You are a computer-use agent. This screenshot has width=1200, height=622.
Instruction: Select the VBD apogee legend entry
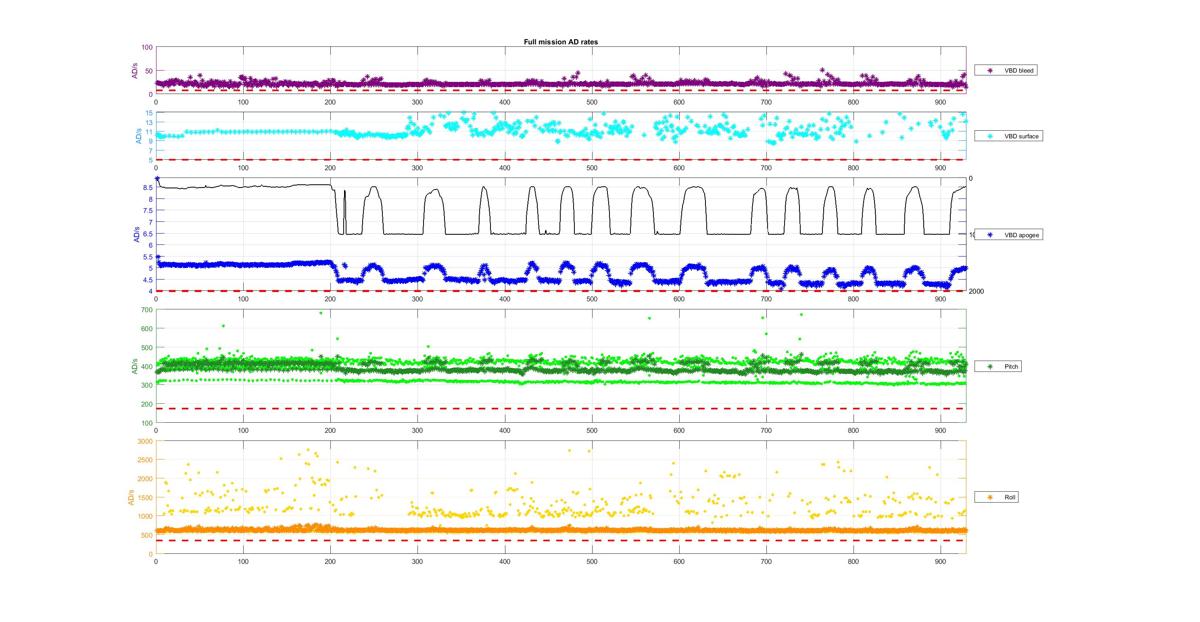click(x=1010, y=234)
